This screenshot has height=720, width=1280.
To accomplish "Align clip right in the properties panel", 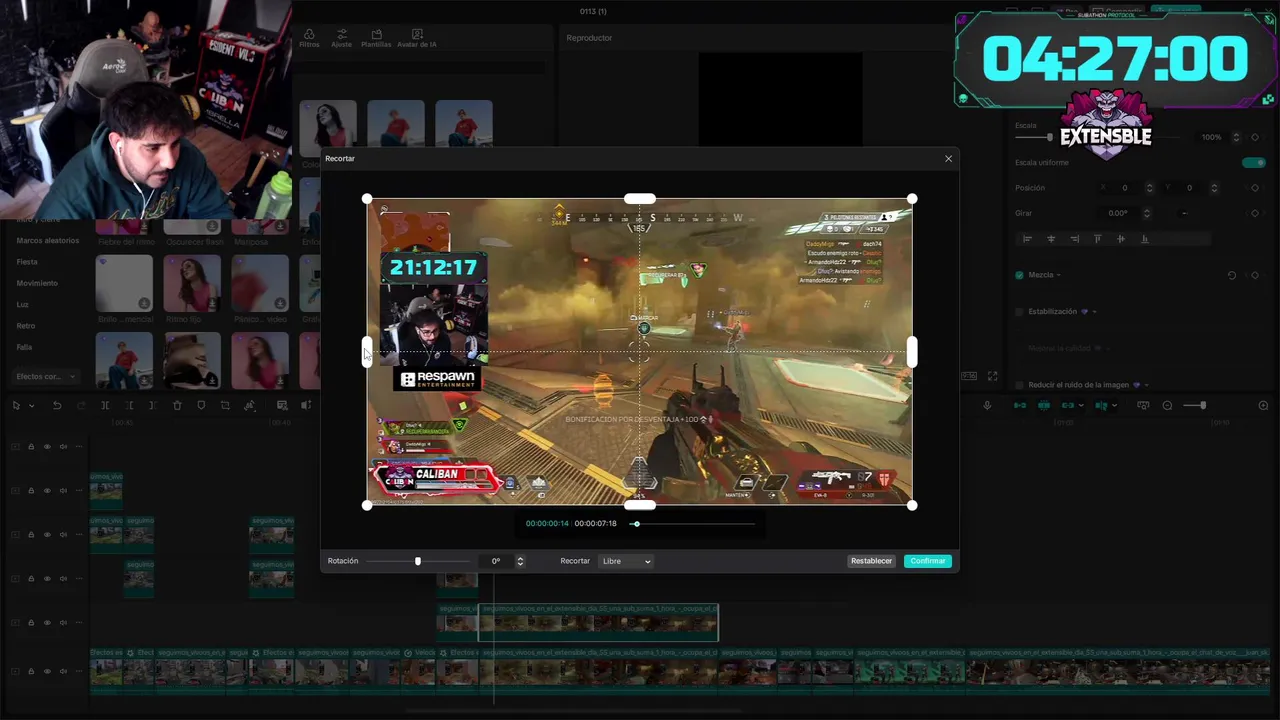I will 1075,239.
